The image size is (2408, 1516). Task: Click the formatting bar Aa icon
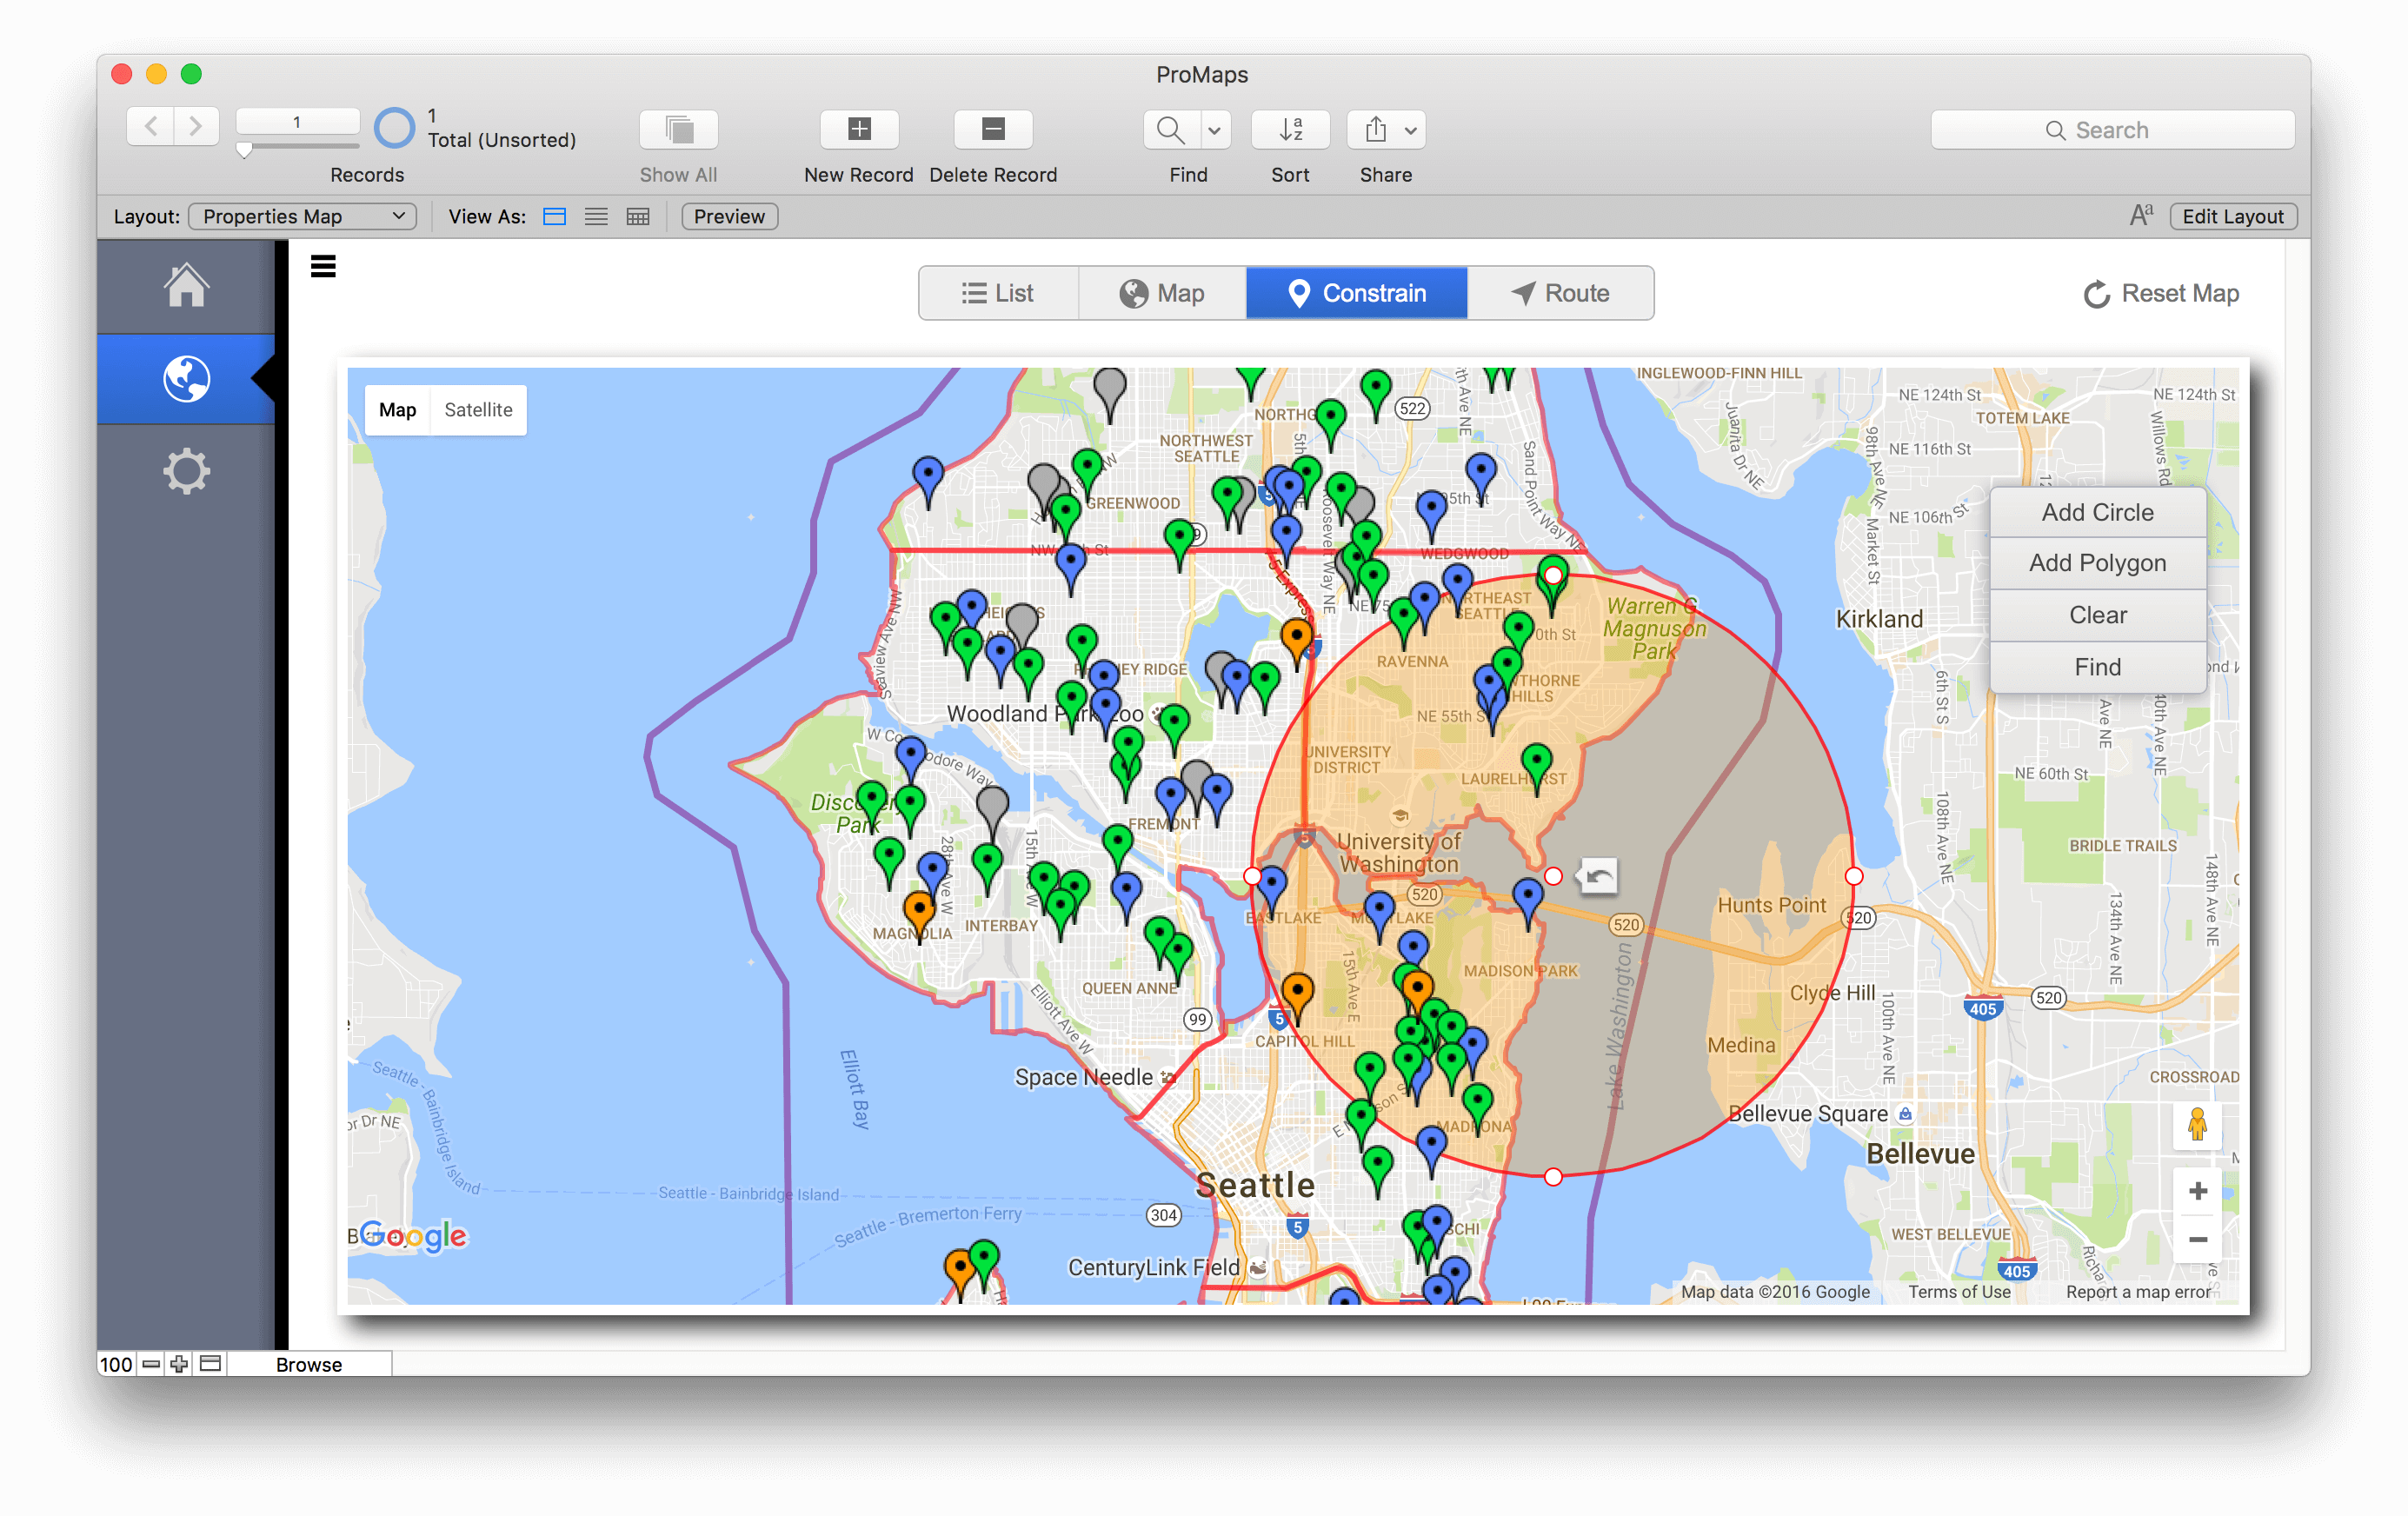(x=2141, y=215)
